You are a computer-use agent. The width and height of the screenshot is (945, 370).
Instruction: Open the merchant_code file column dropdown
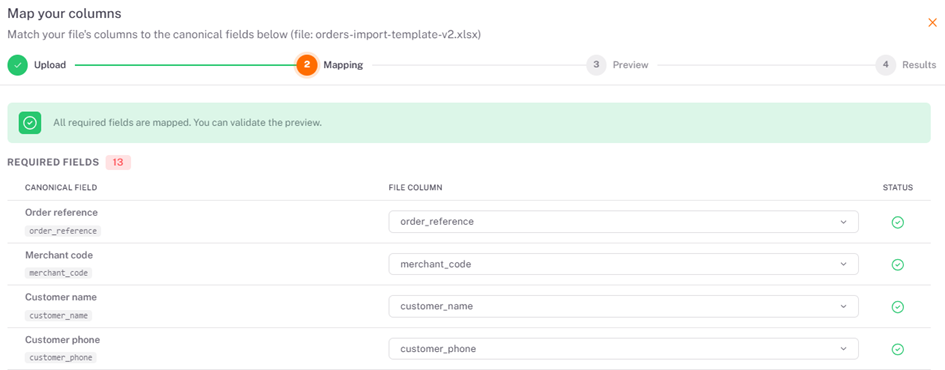tap(623, 264)
